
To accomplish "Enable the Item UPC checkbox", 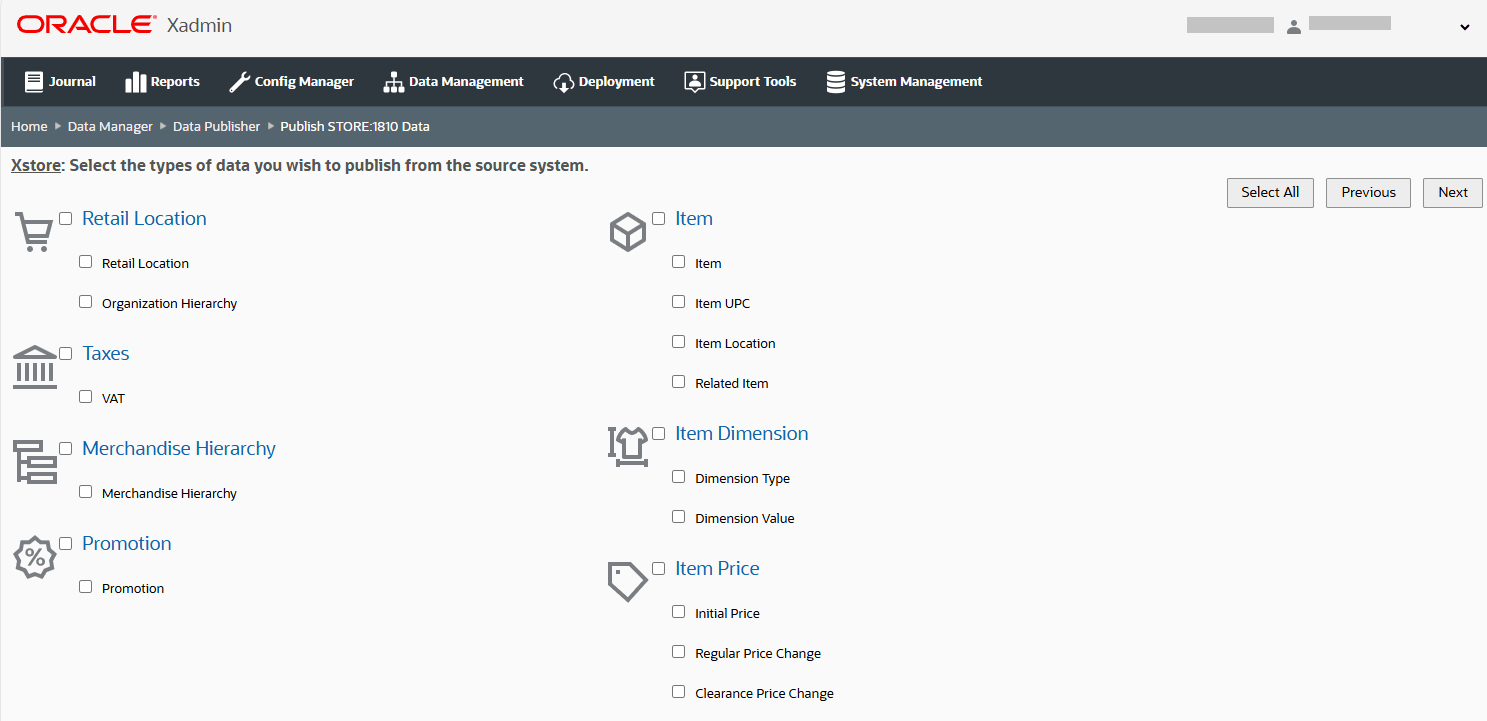I will pos(678,301).
